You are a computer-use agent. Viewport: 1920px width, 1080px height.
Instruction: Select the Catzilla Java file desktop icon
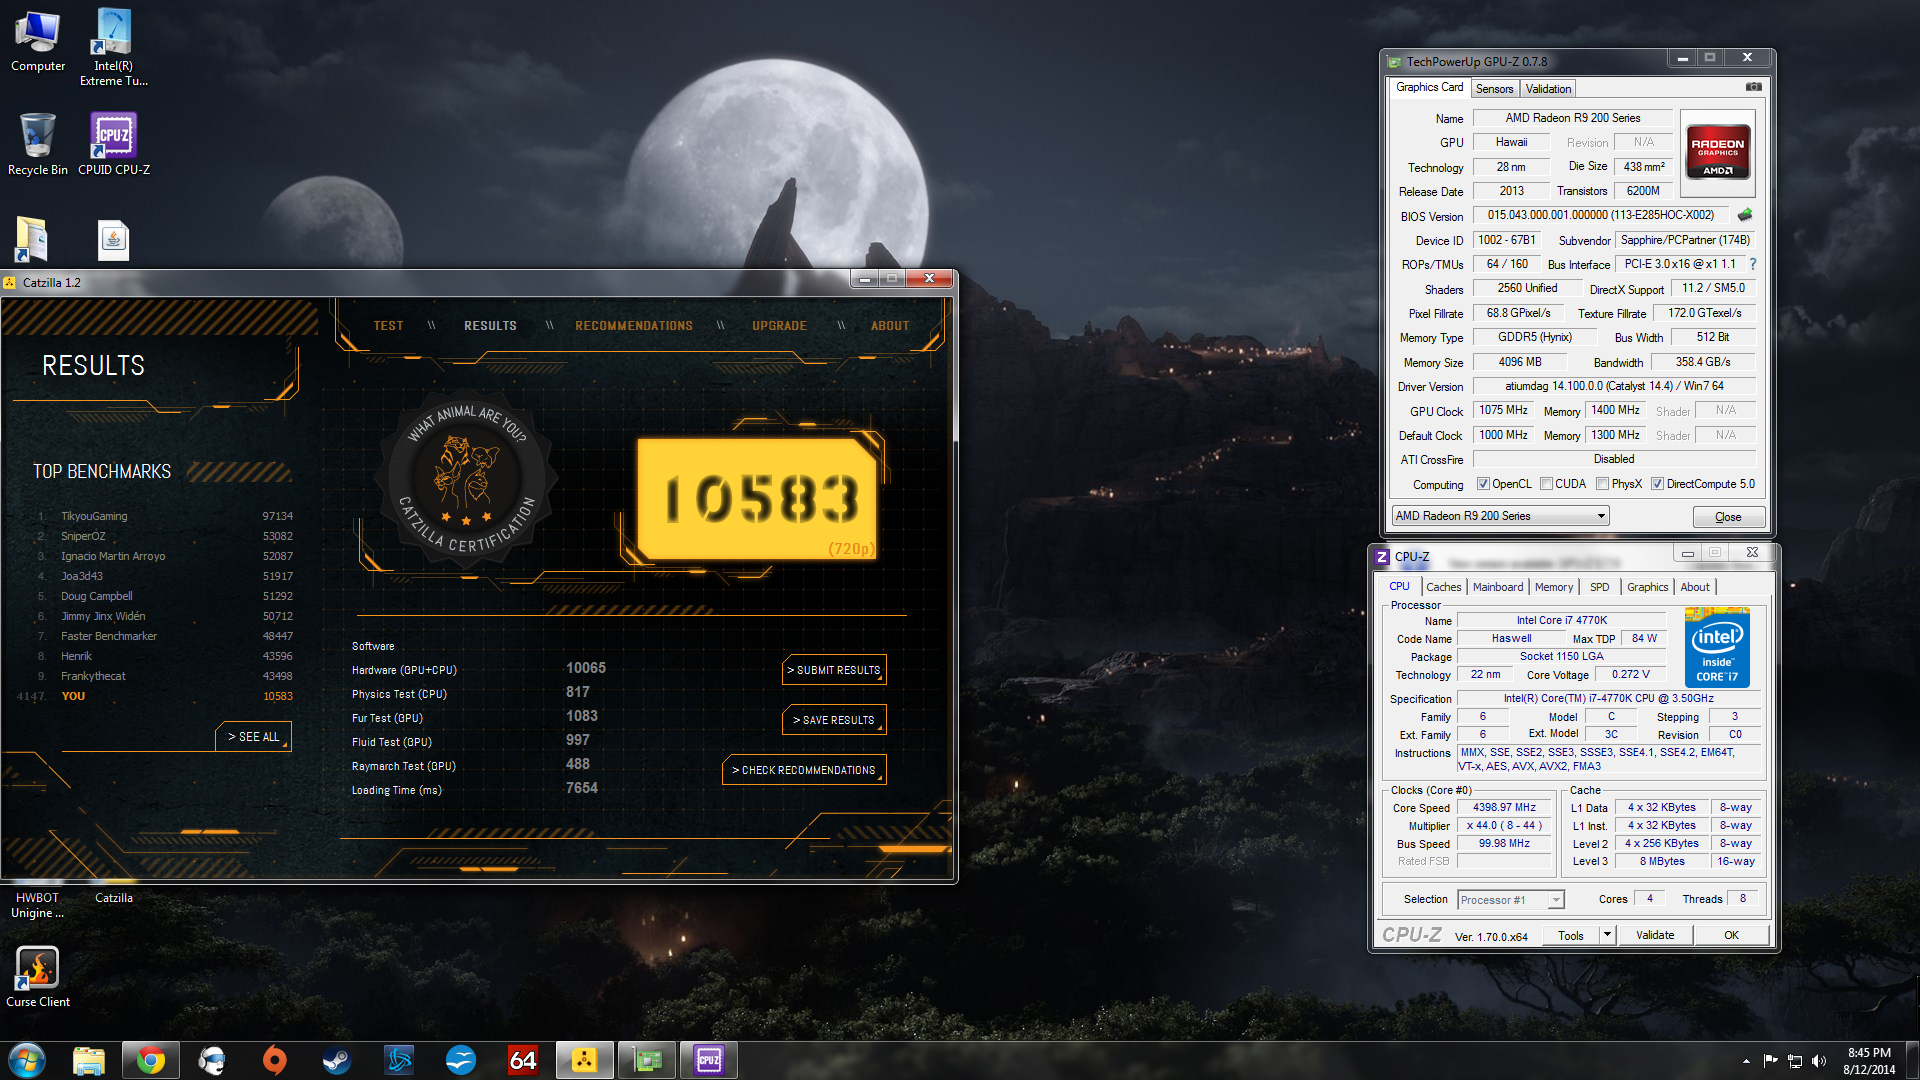click(x=113, y=240)
